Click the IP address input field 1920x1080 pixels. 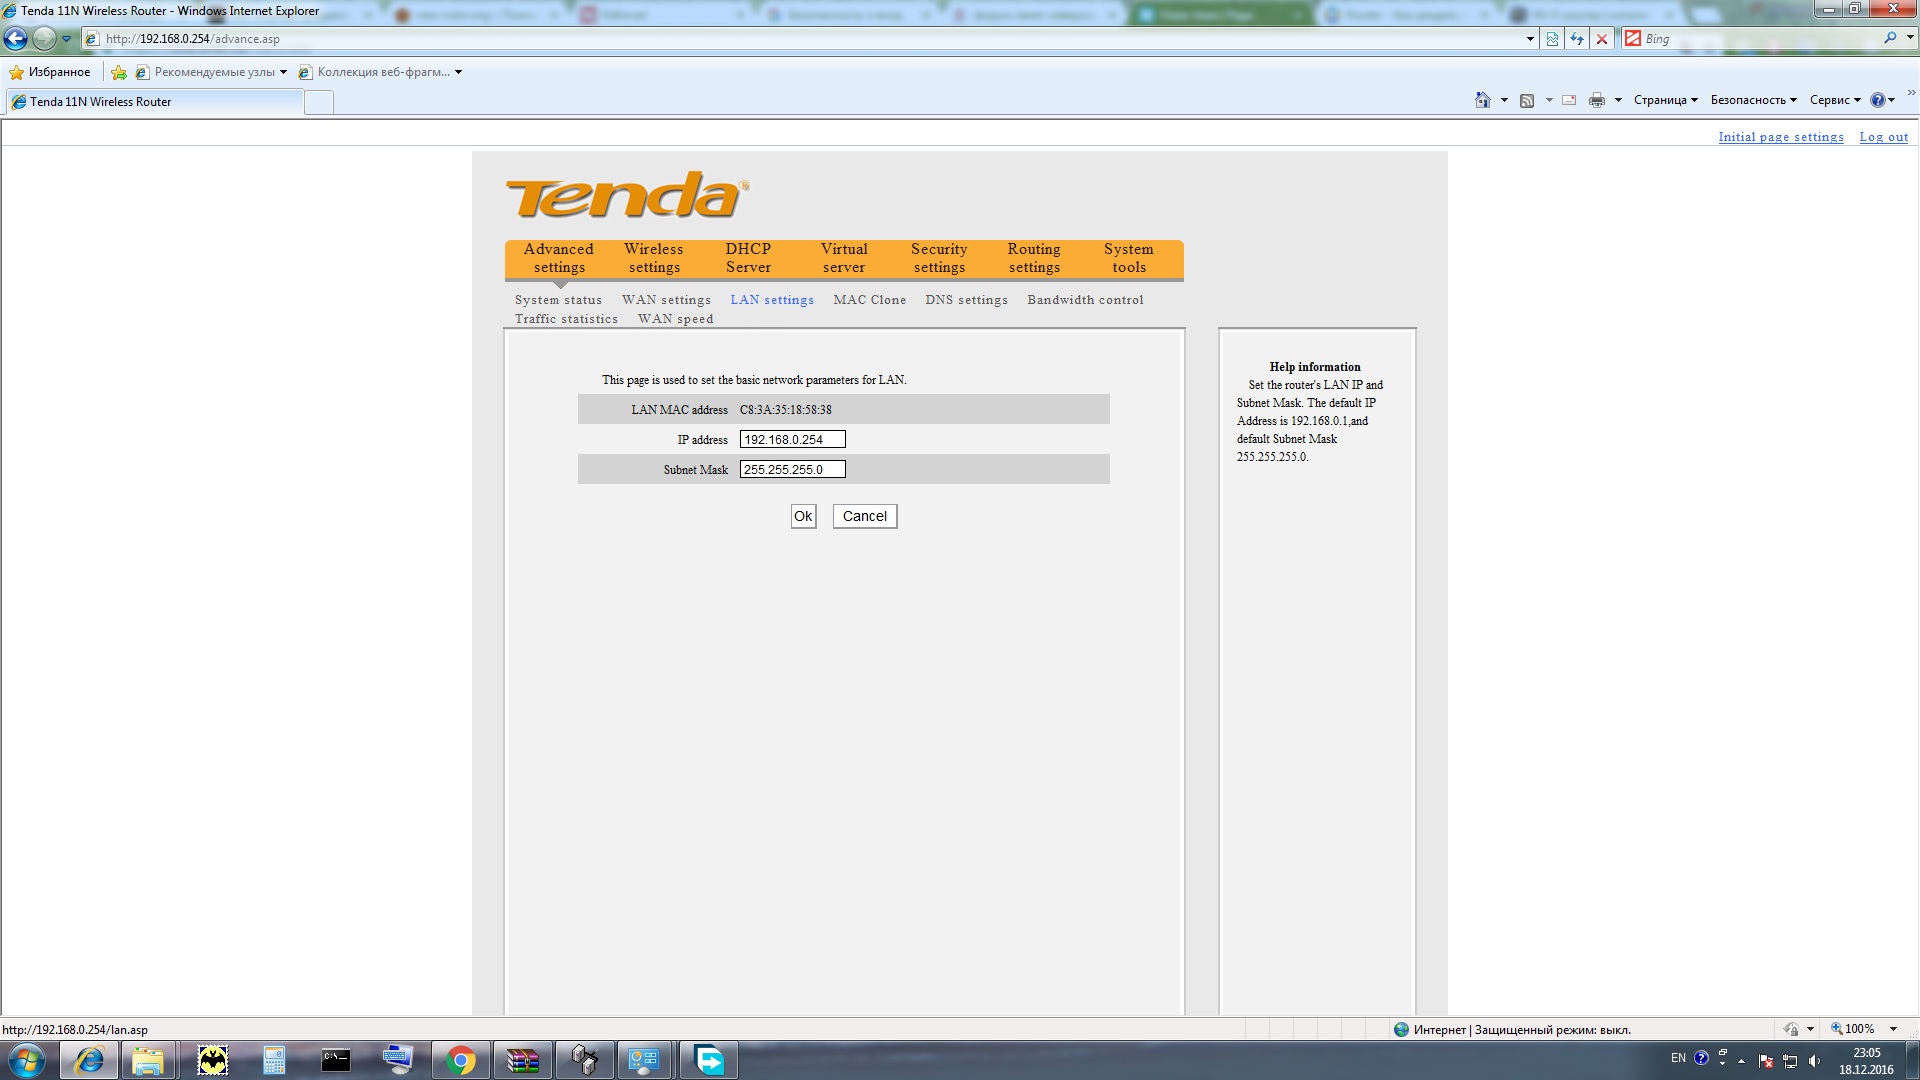point(792,440)
